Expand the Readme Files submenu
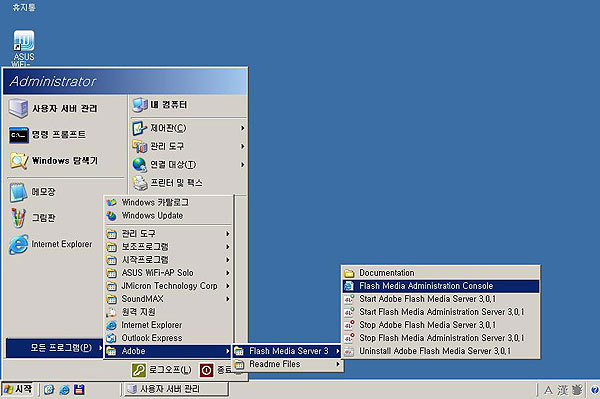This screenshot has height=399, width=600. 287,364
